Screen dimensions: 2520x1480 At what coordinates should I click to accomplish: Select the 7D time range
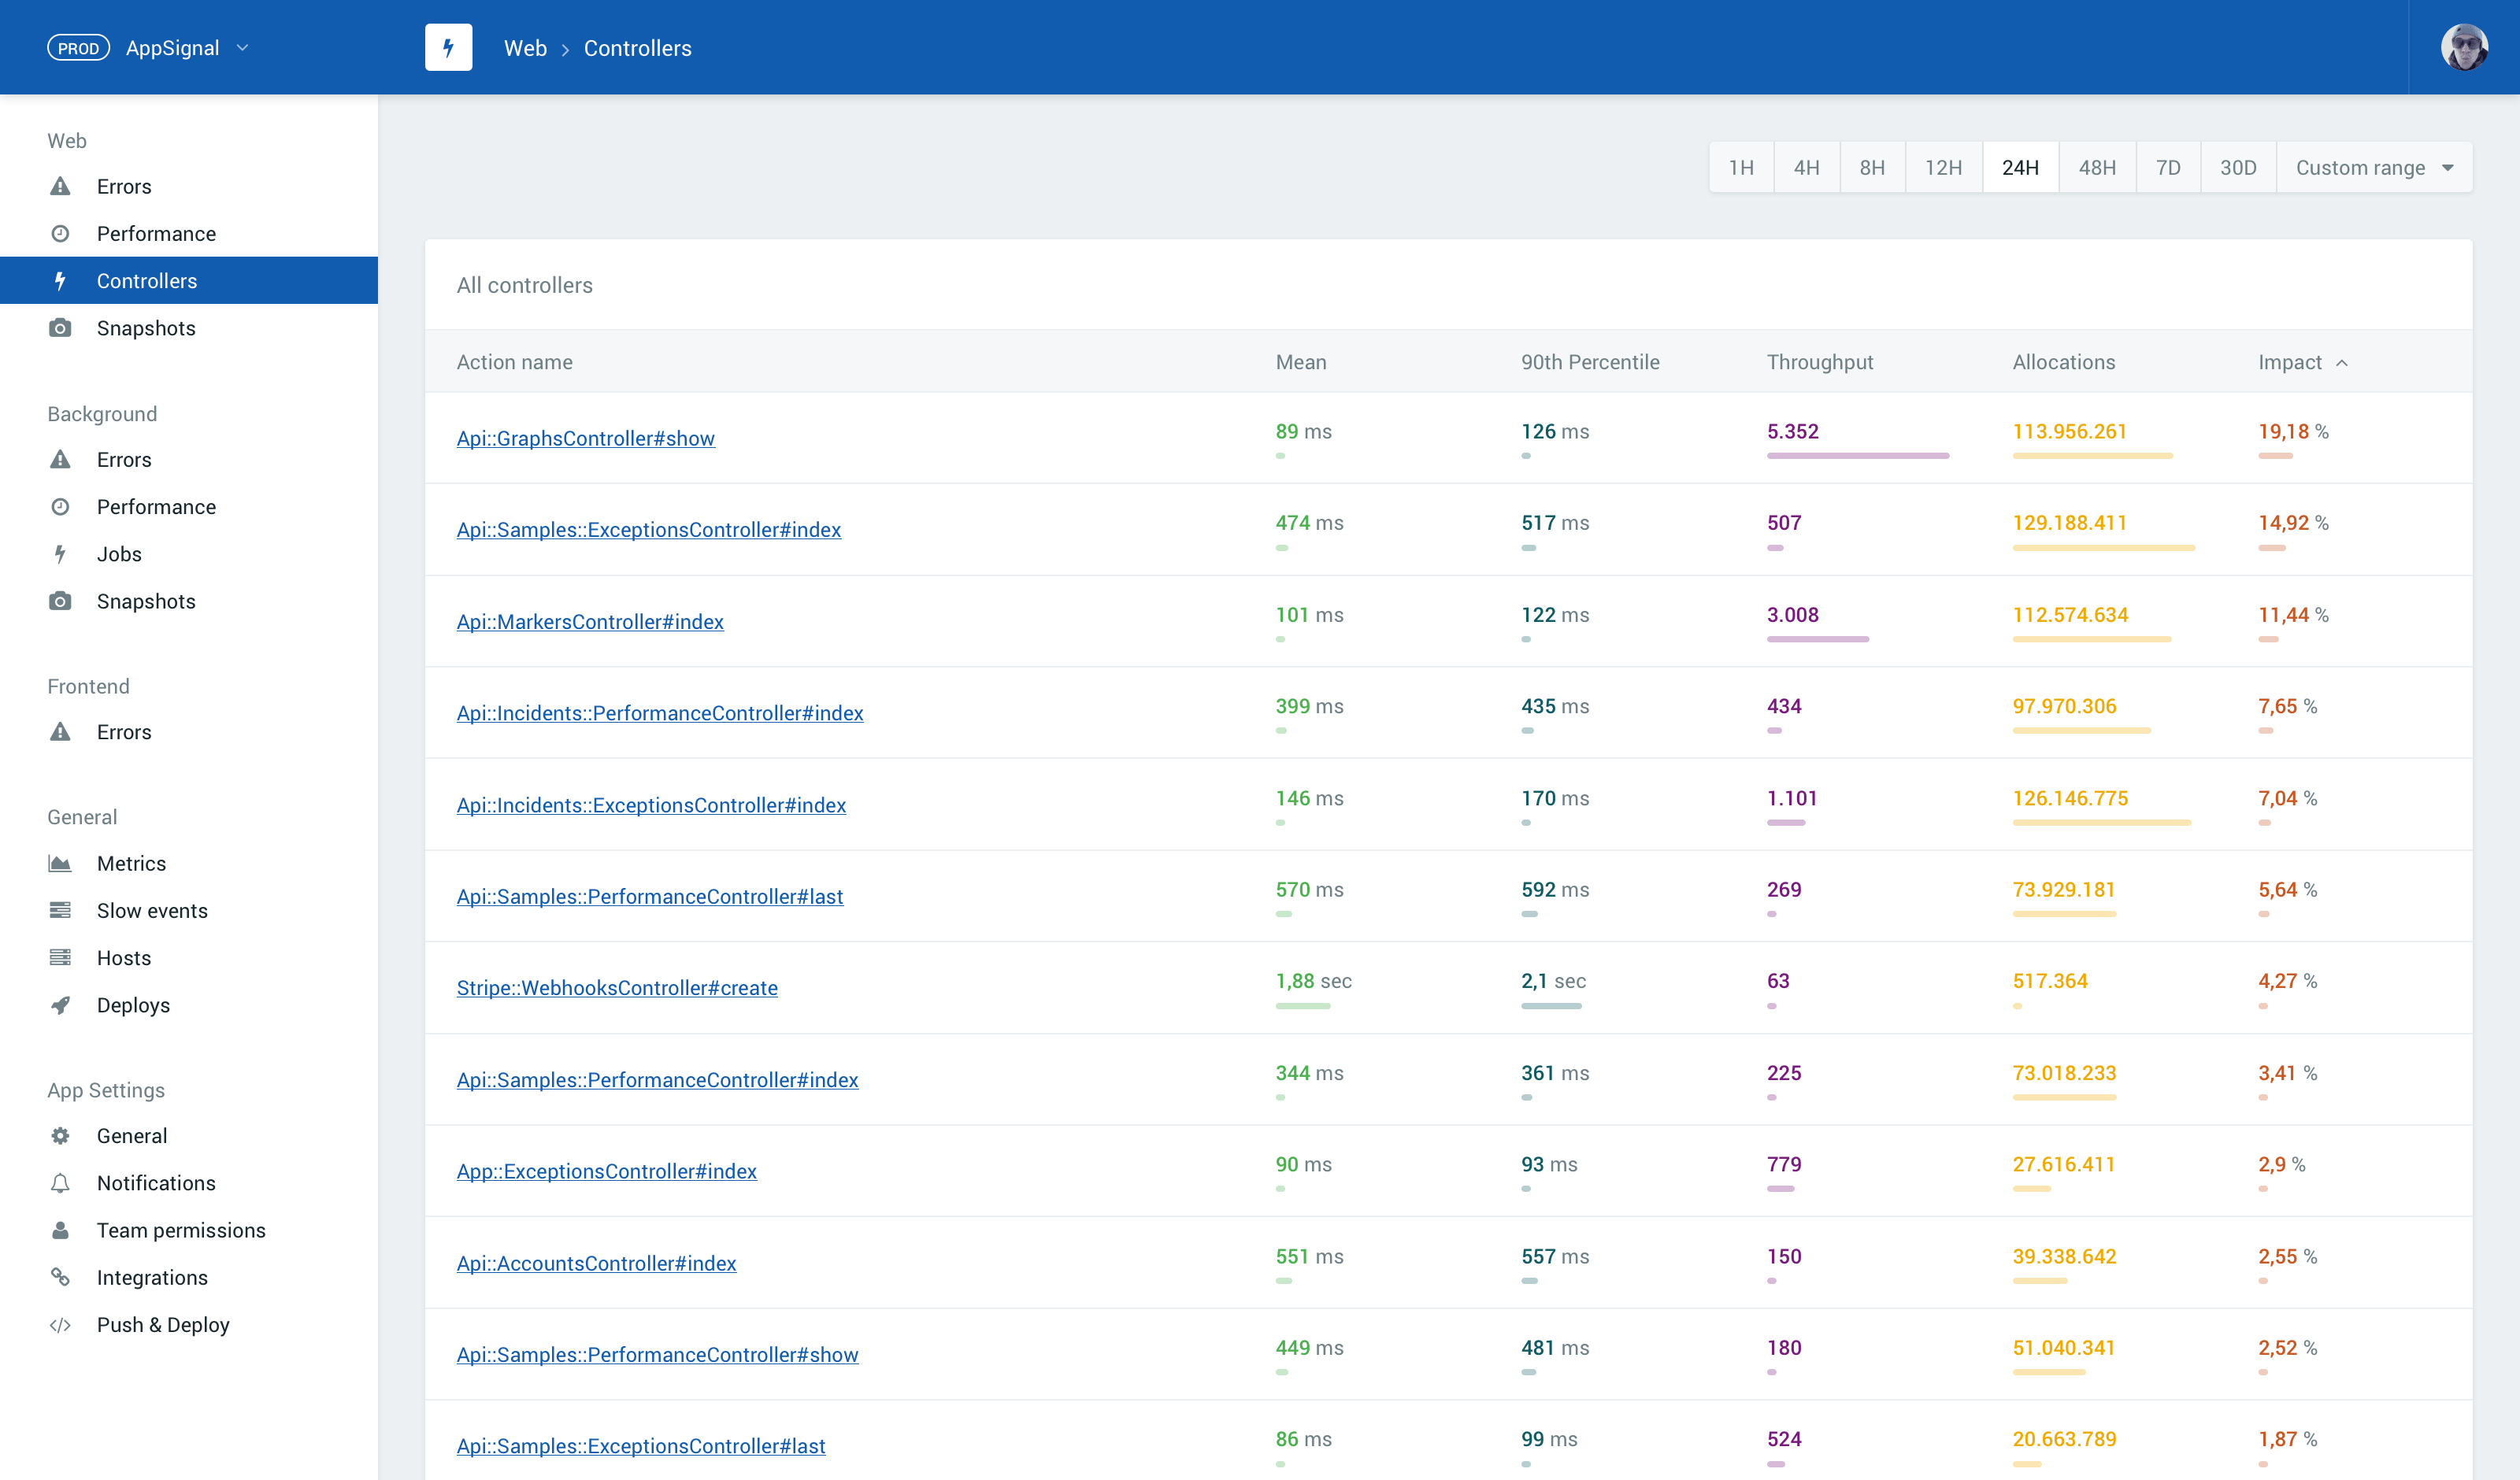coord(2167,168)
